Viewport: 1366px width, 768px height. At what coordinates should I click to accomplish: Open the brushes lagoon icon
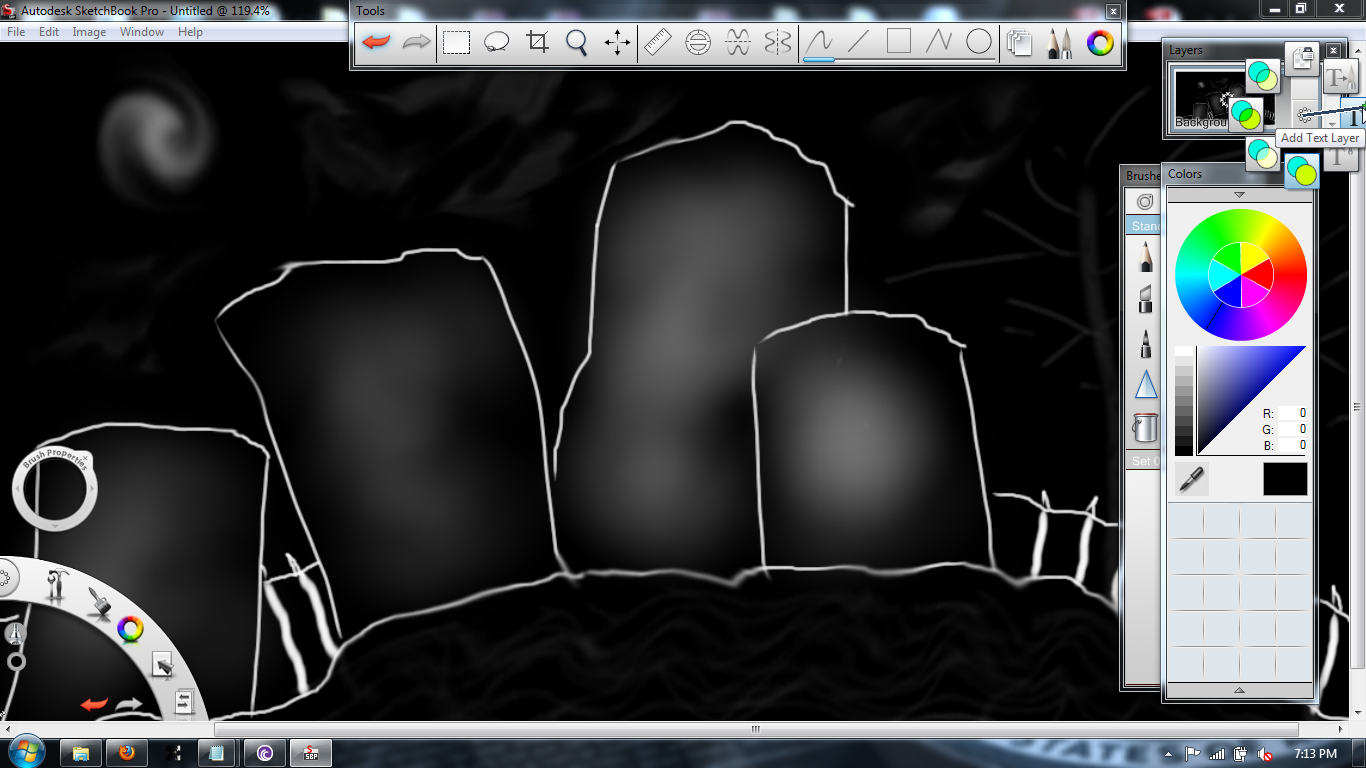[x=97, y=603]
